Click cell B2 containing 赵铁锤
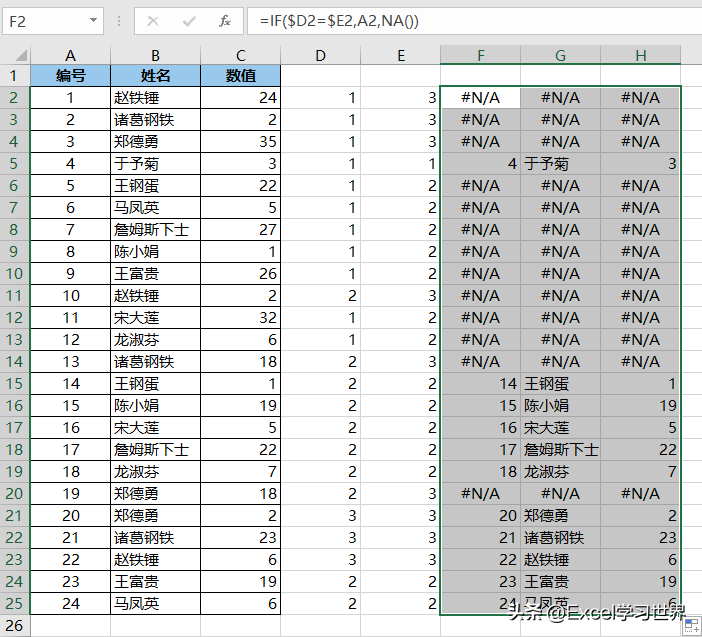The image size is (702, 637). (155, 98)
